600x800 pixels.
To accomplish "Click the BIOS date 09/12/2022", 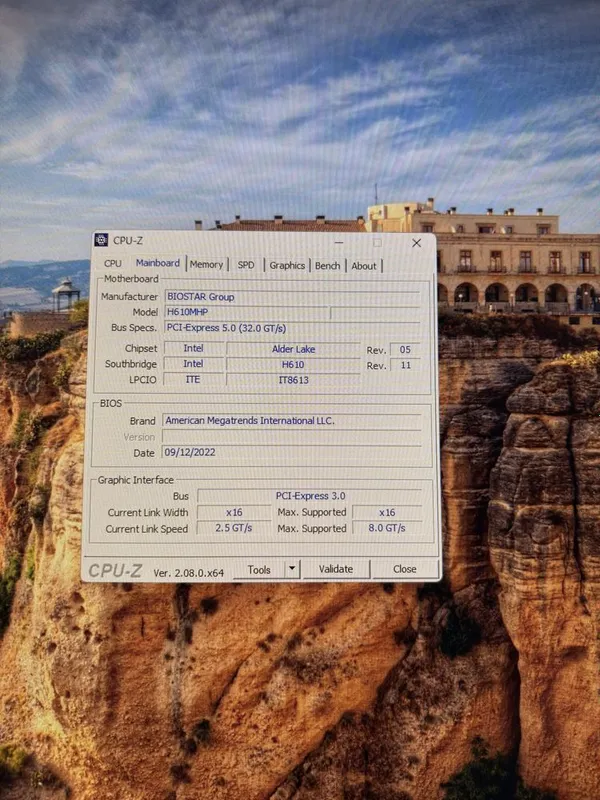I will (x=291, y=452).
